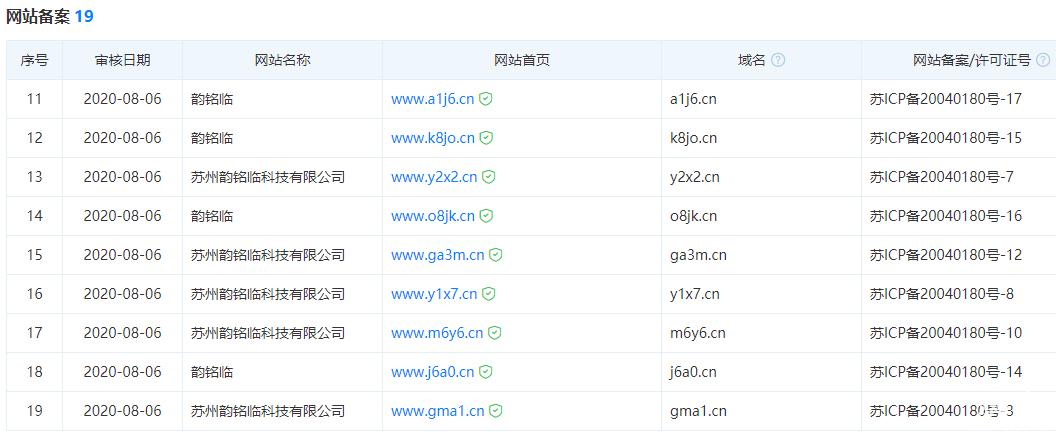
Task: Click green shield icon beside www.k8jo.cn
Action: tap(486, 138)
